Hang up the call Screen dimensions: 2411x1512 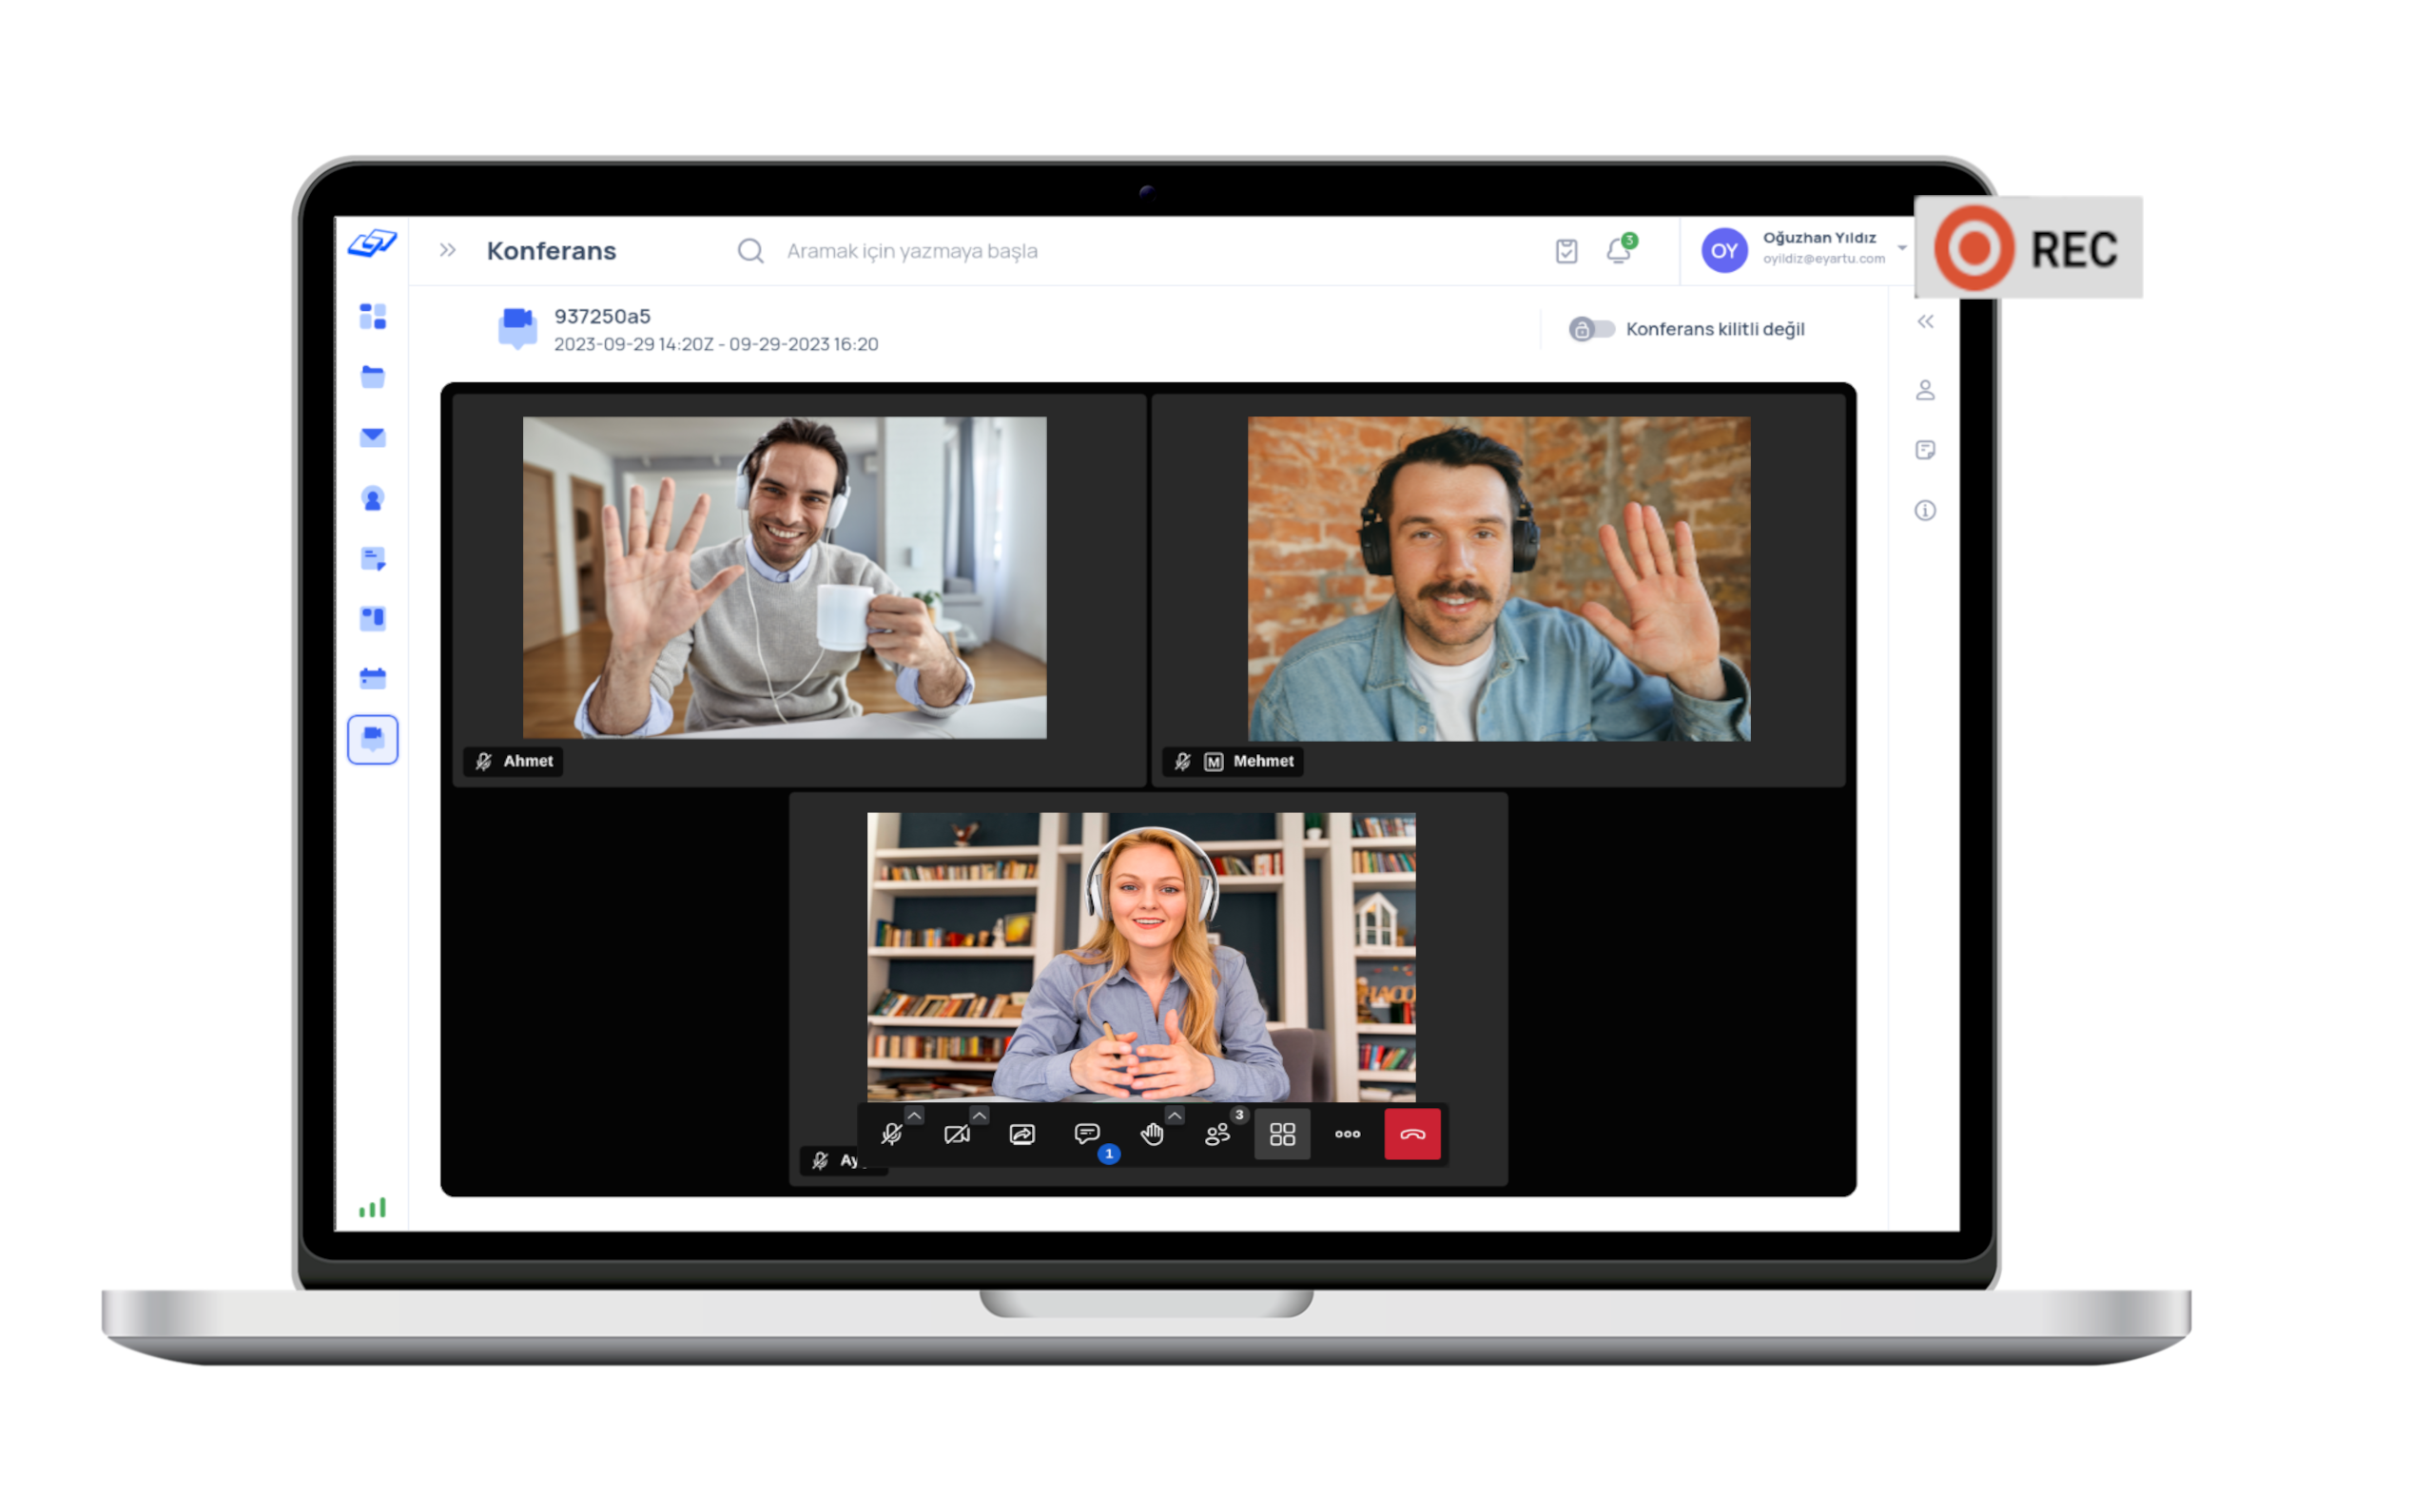[1412, 1134]
